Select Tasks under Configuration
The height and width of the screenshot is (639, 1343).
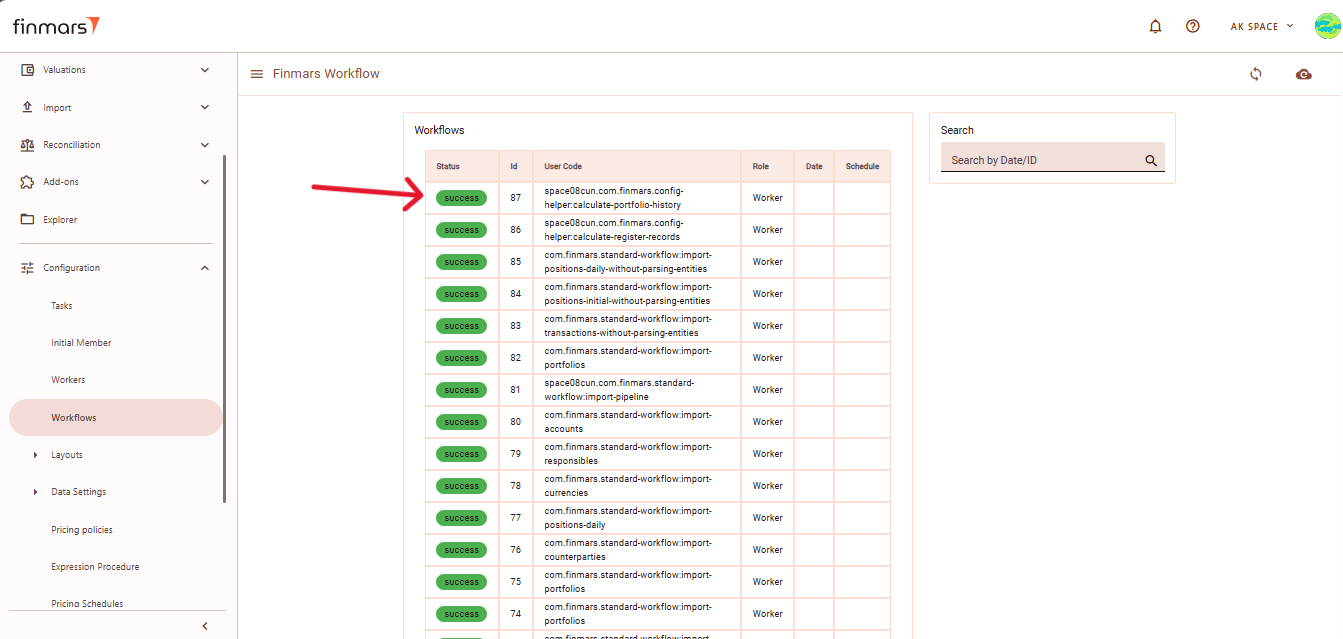point(62,306)
